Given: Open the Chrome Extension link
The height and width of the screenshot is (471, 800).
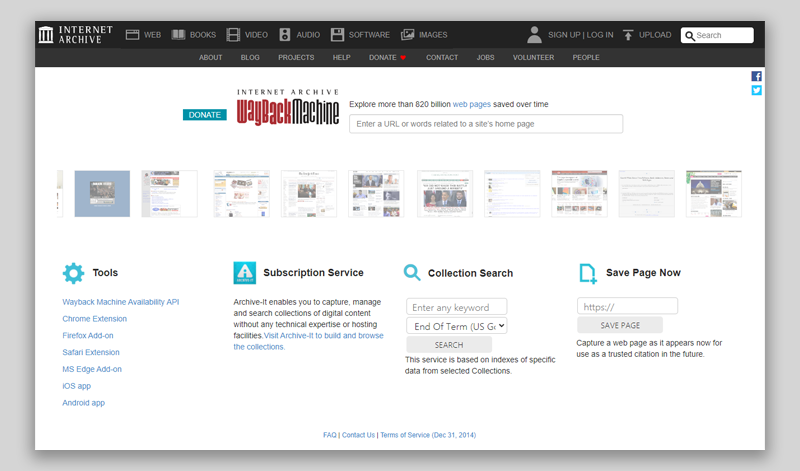Looking at the screenshot, I should point(94,319).
